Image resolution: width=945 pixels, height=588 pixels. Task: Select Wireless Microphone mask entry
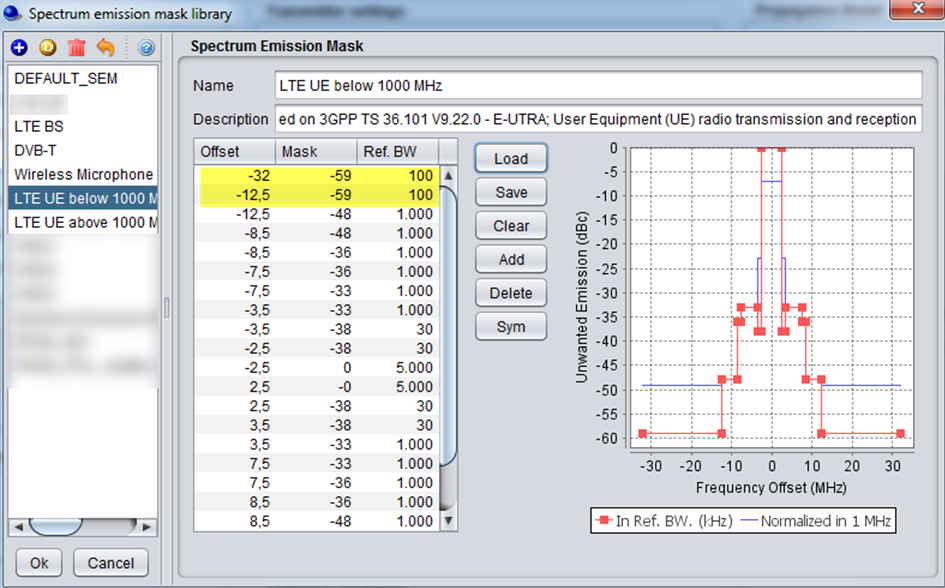pyautogui.click(x=83, y=175)
